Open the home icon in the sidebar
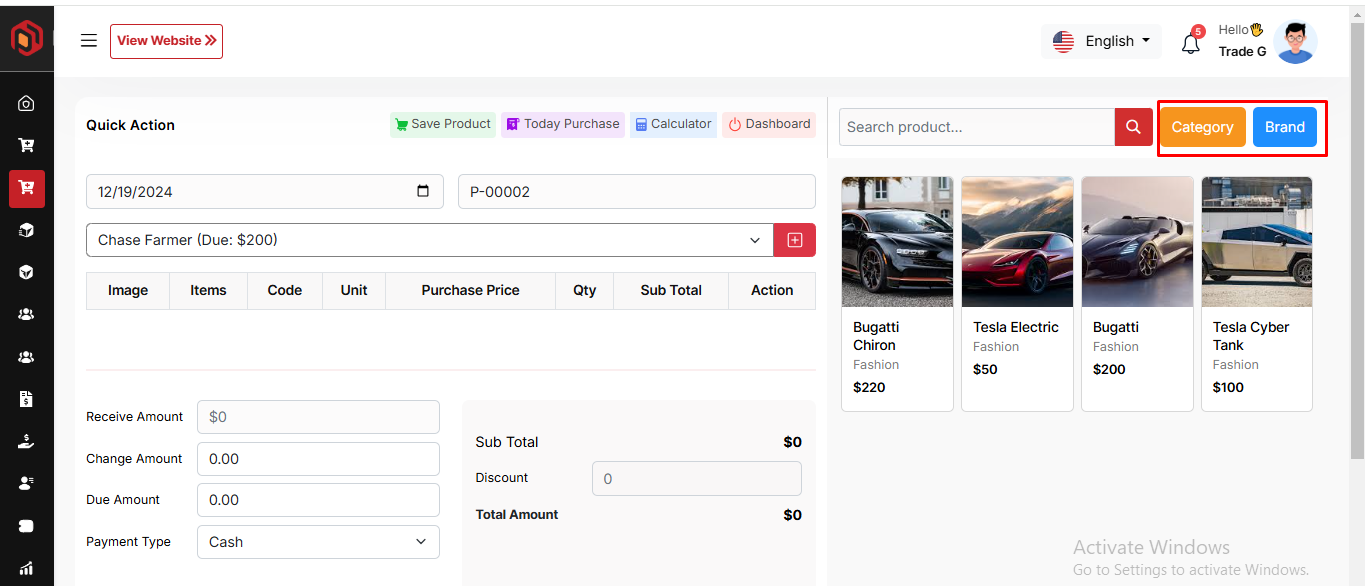 point(27,103)
